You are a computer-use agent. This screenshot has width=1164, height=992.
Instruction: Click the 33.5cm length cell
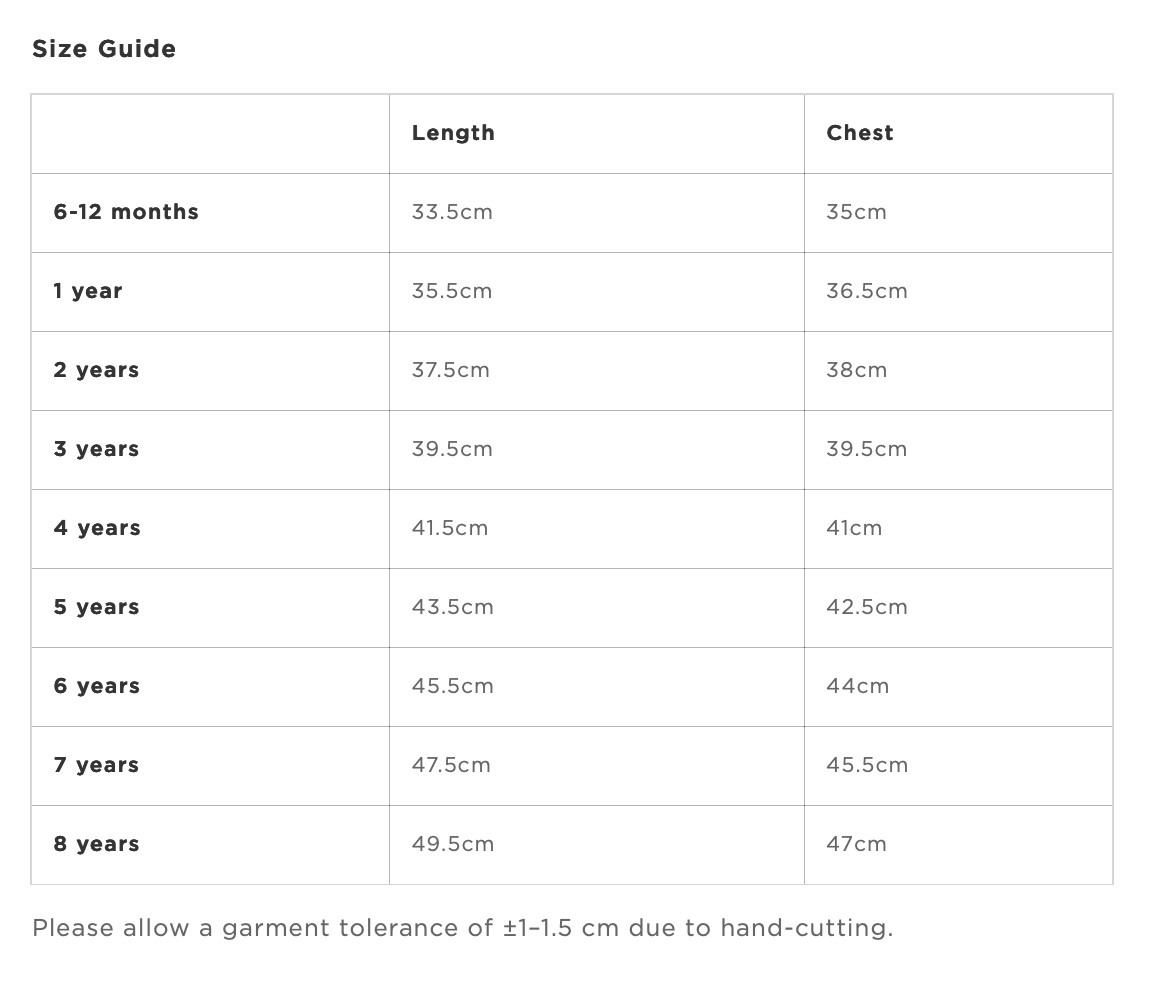[x=597, y=213]
